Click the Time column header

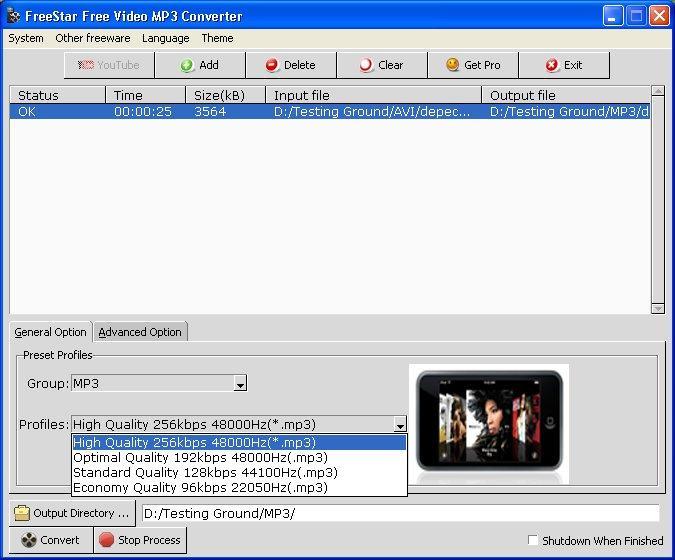pyautogui.click(x=146, y=95)
